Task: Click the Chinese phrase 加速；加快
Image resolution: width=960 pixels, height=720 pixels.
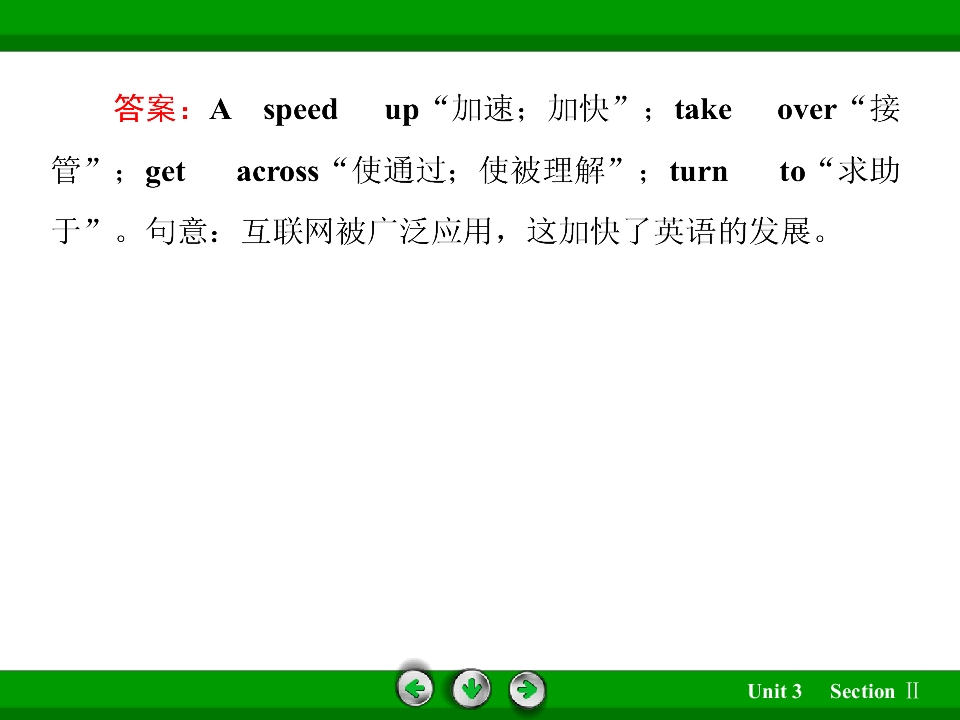Action: (x=530, y=109)
